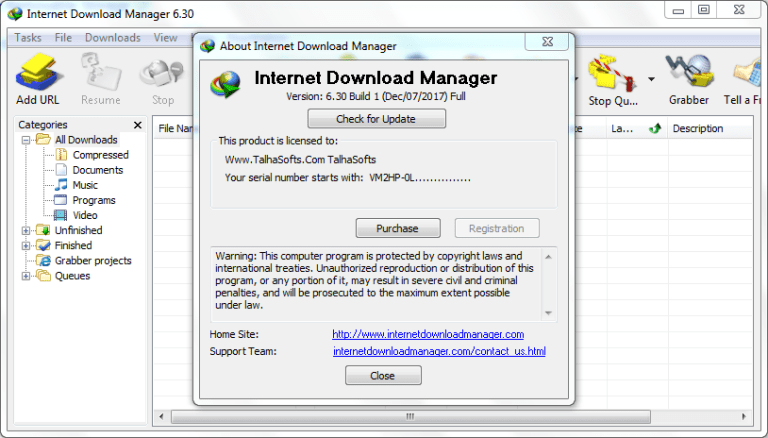The width and height of the screenshot is (768, 438).
Task: Expand the Queues tree node
Action: pyautogui.click(x=25, y=276)
